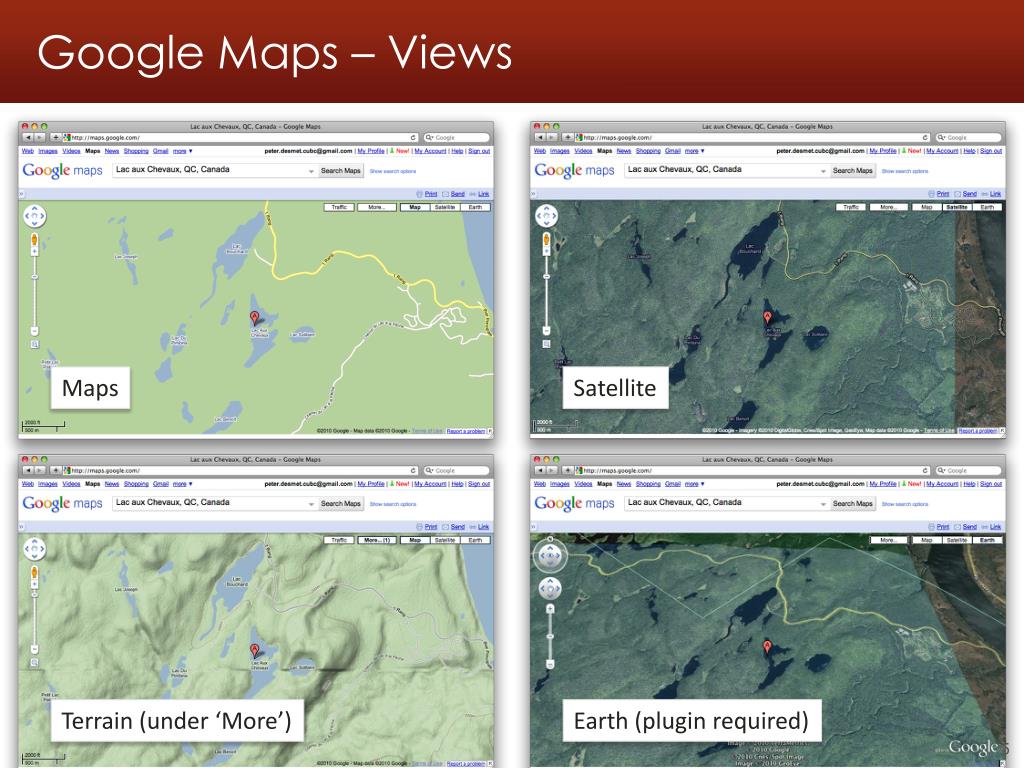The width and height of the screenshot is (1024, 768).
Task: Click the pan control in the Maps view
Action: tap(35, 216)
